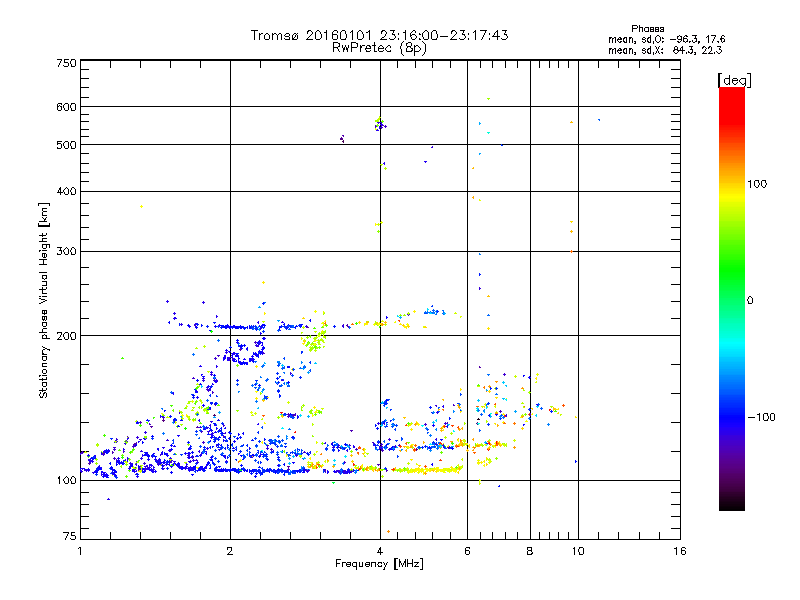This screenshot has height=600, width=800.
Task: Select the subtitle 'RwPretec (8p)'
Action: [379, 48]
